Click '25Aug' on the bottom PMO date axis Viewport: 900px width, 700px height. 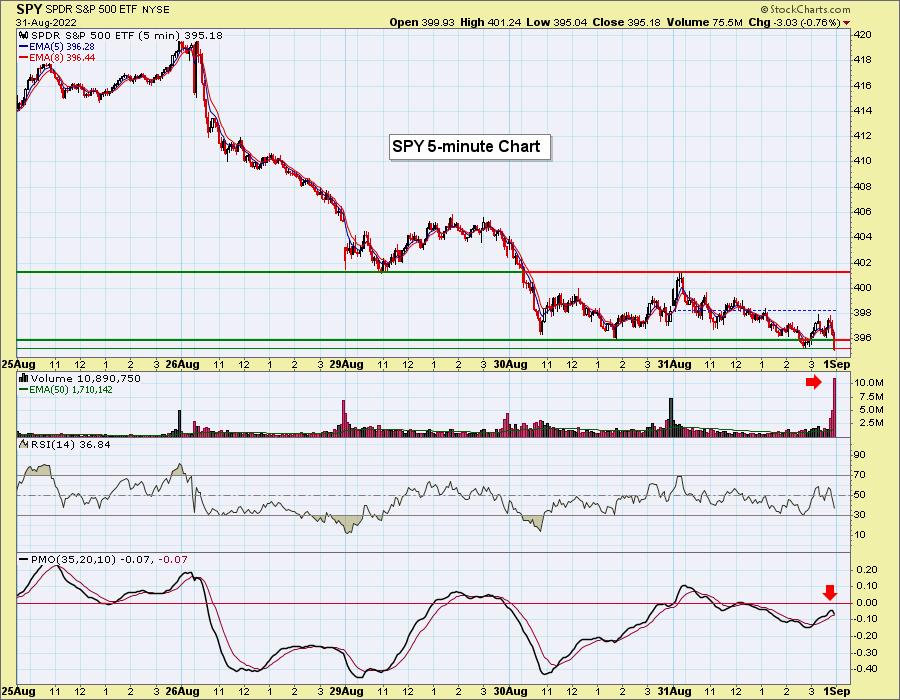pyautogui.click(x=18, y=691)
